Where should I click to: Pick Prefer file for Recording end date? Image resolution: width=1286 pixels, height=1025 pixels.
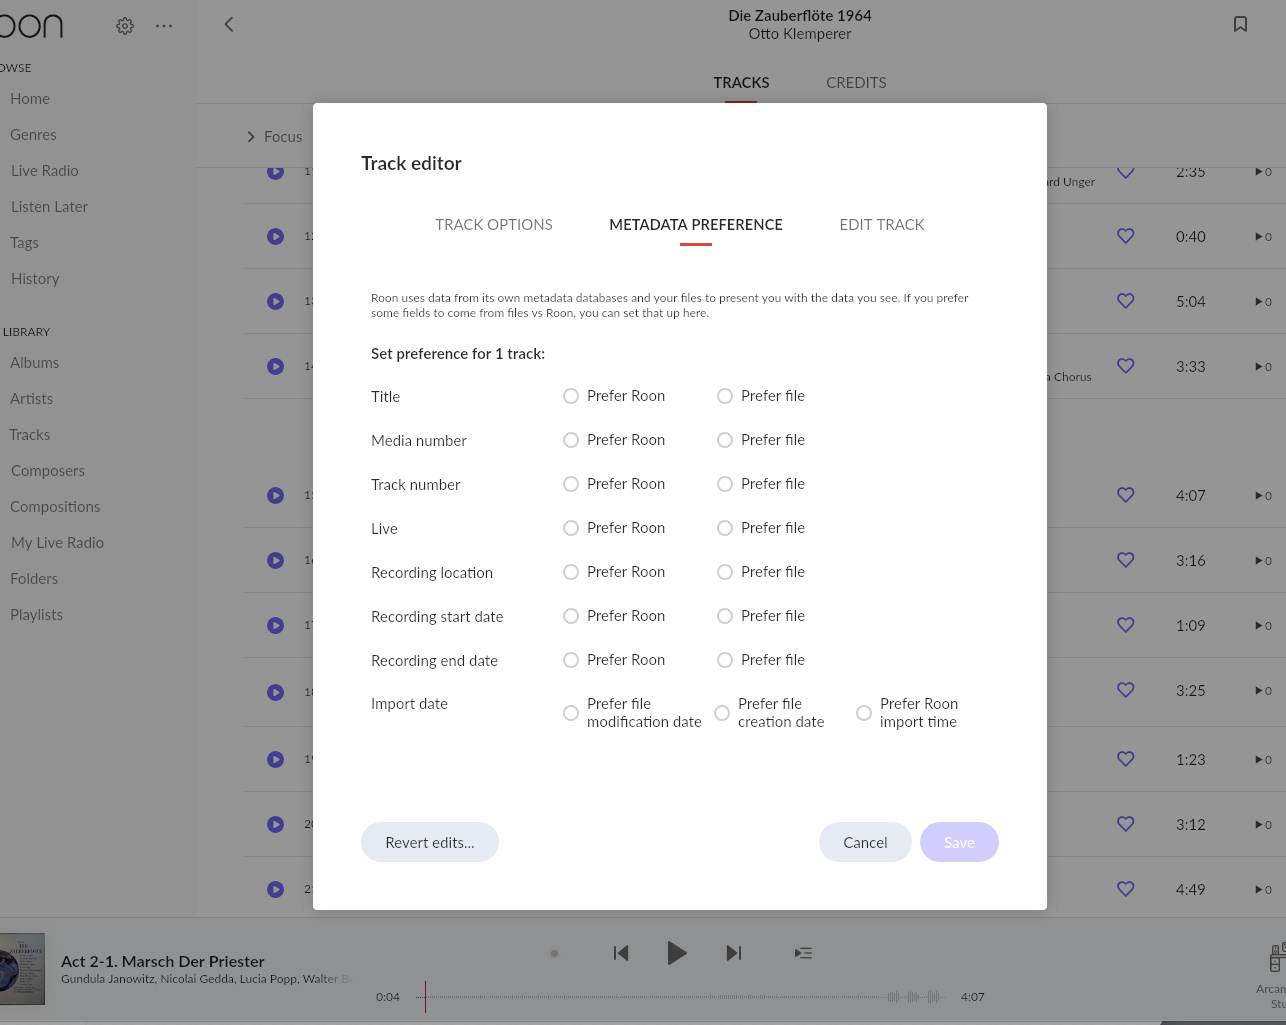(x=725, y=660)
